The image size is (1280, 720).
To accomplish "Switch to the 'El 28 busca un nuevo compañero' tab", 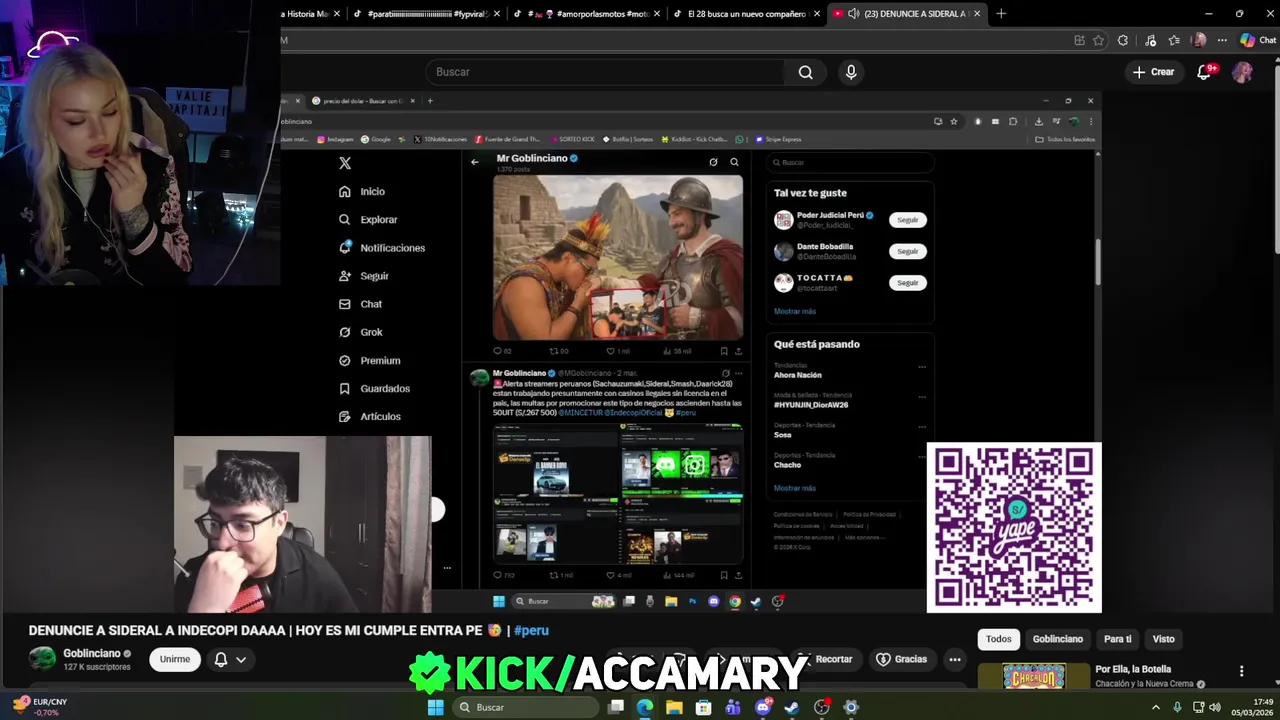I will (745, 14).
